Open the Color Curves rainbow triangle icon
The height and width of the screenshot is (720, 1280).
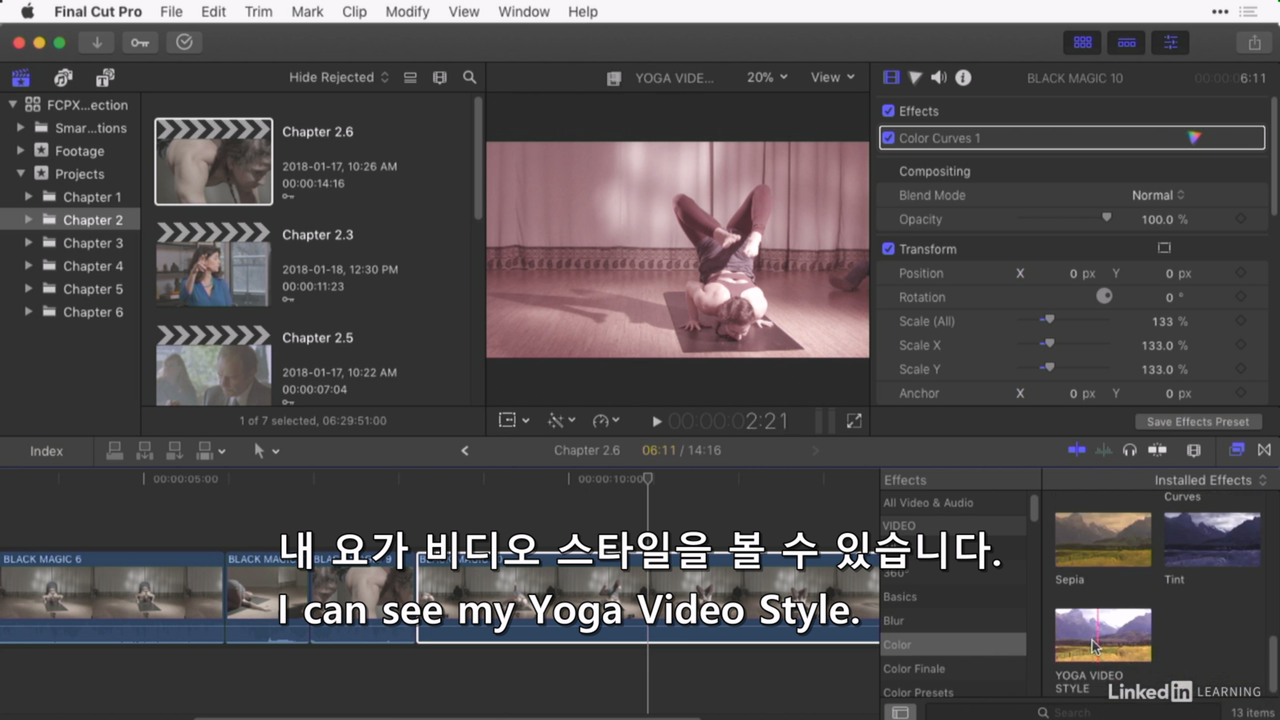click(1194, 138)
